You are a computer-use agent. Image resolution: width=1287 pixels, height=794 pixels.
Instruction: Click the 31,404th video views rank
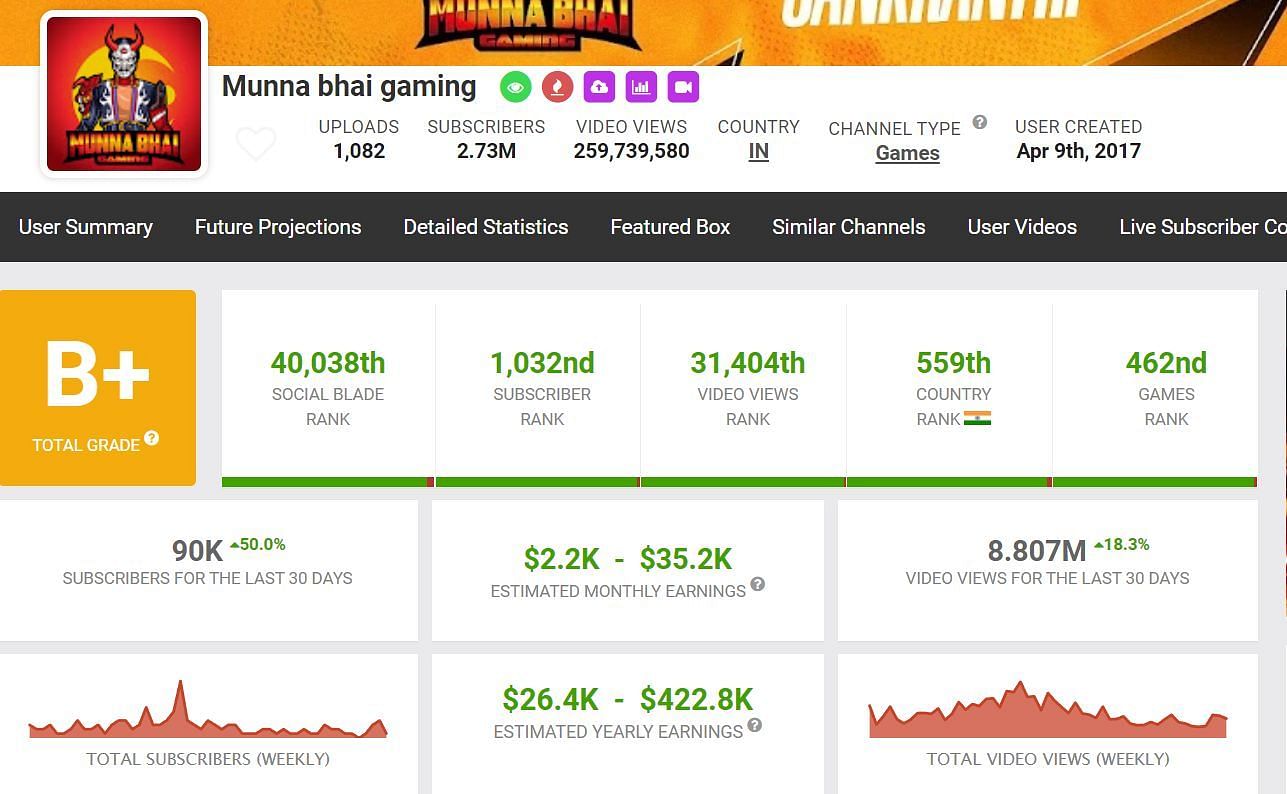tap(748, 363)
